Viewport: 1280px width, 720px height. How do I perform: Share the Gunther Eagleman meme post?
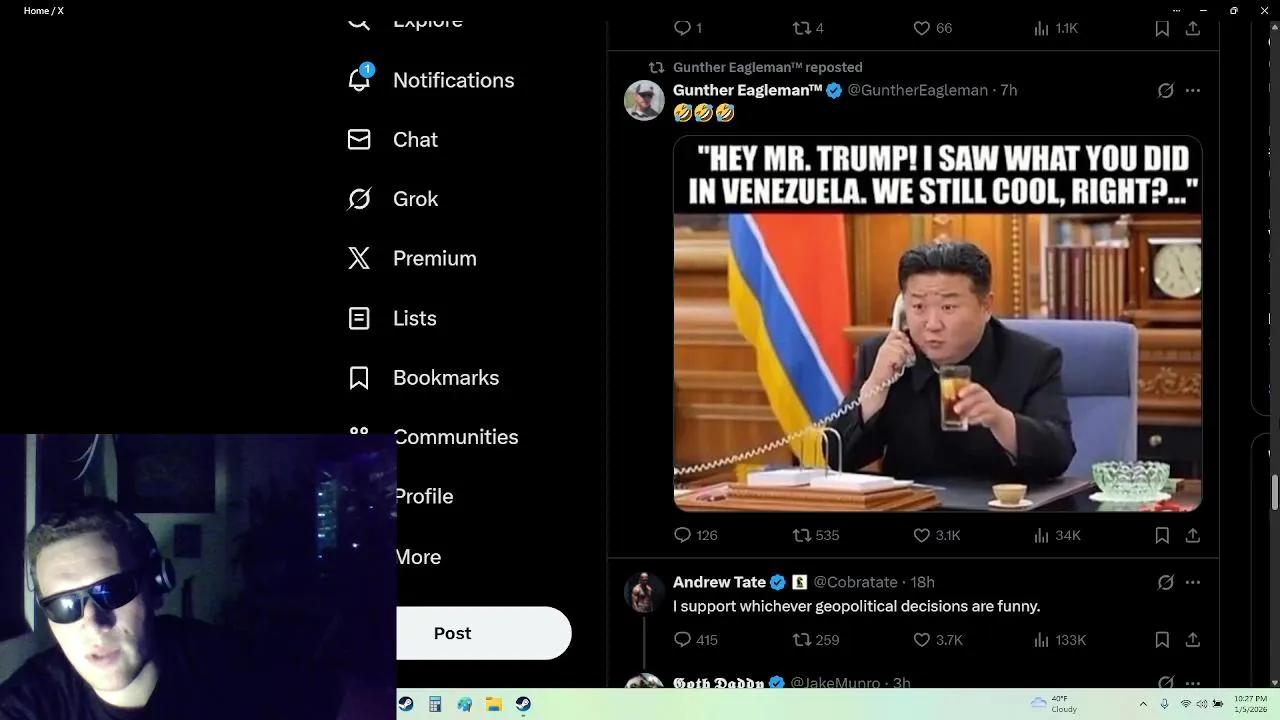tap(1192, 535)
